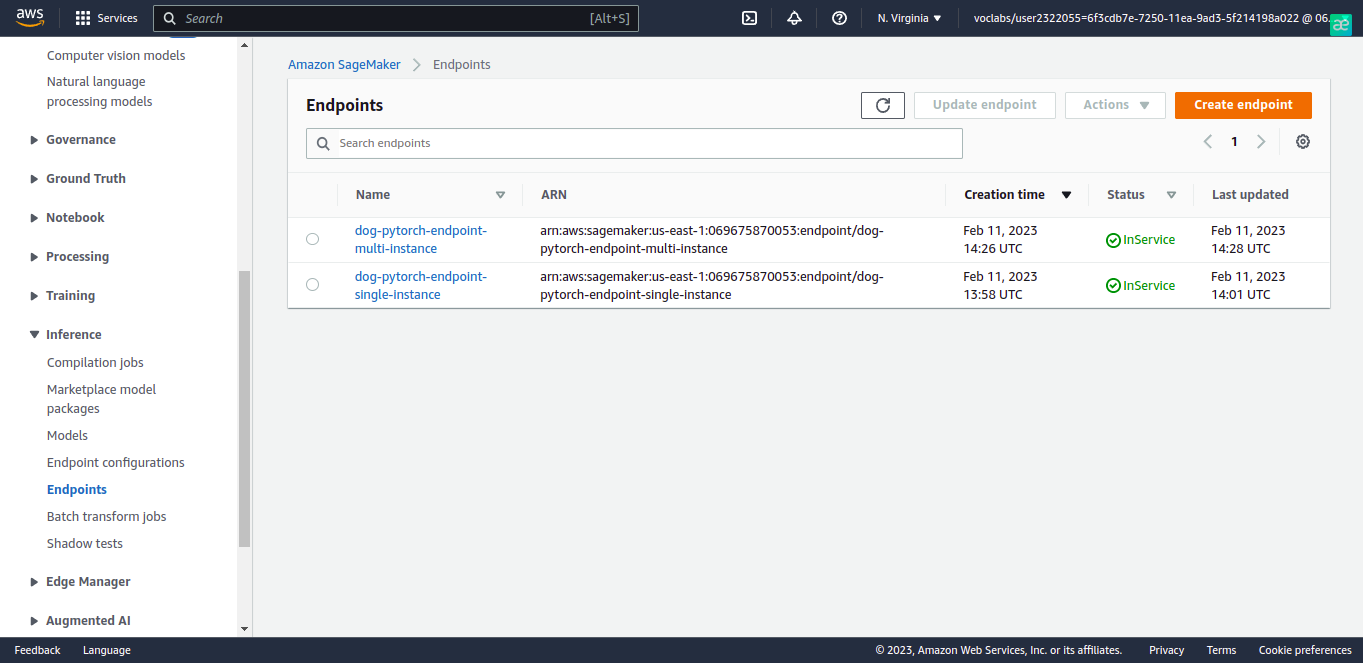Go to previous page arrow
The width and height of the screenshot is (1363, 663).
click(1207, 142)
